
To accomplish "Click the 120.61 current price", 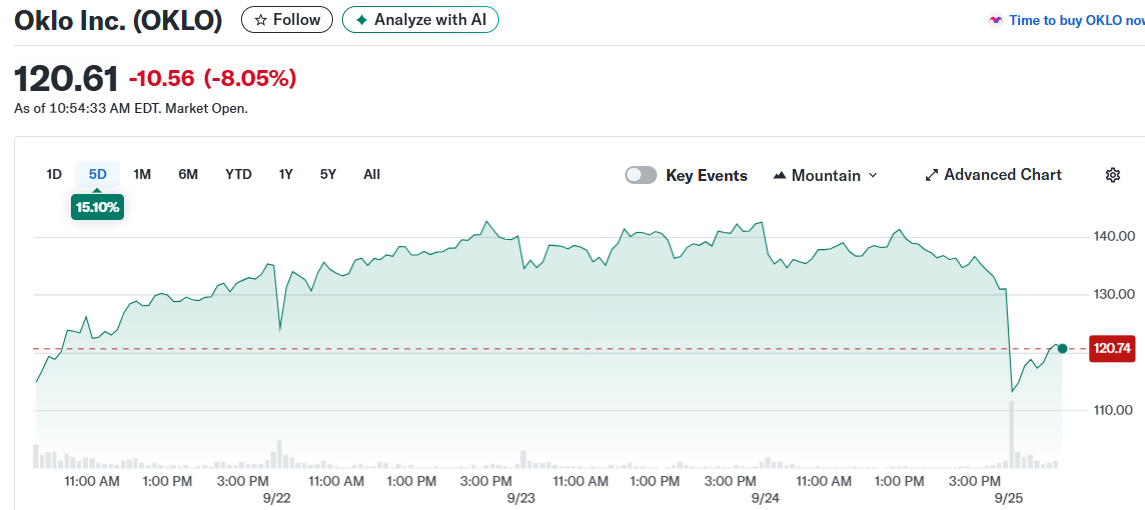I will pos(66,78).
